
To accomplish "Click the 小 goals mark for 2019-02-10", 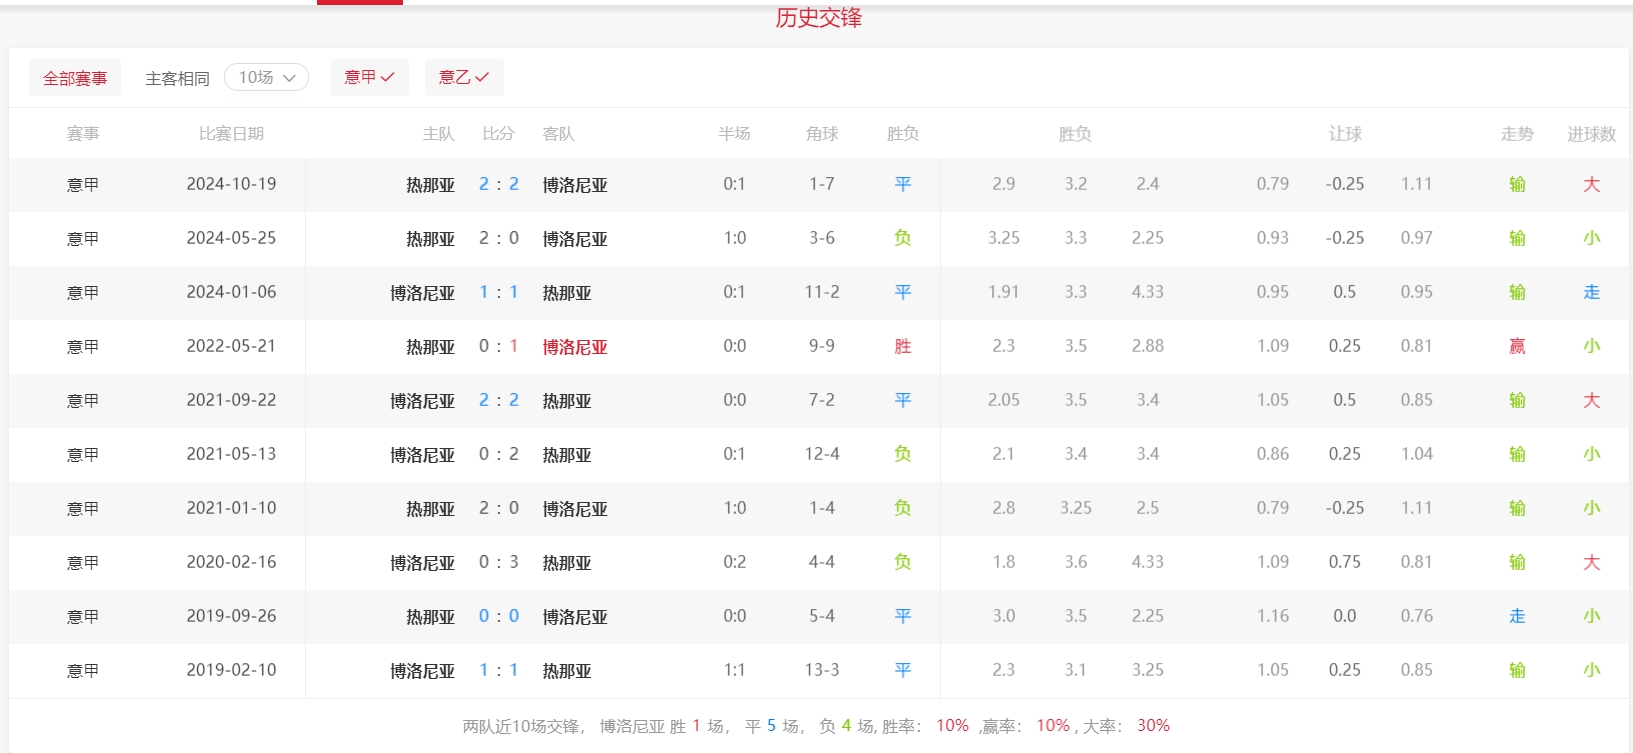I will [1591, 670].
